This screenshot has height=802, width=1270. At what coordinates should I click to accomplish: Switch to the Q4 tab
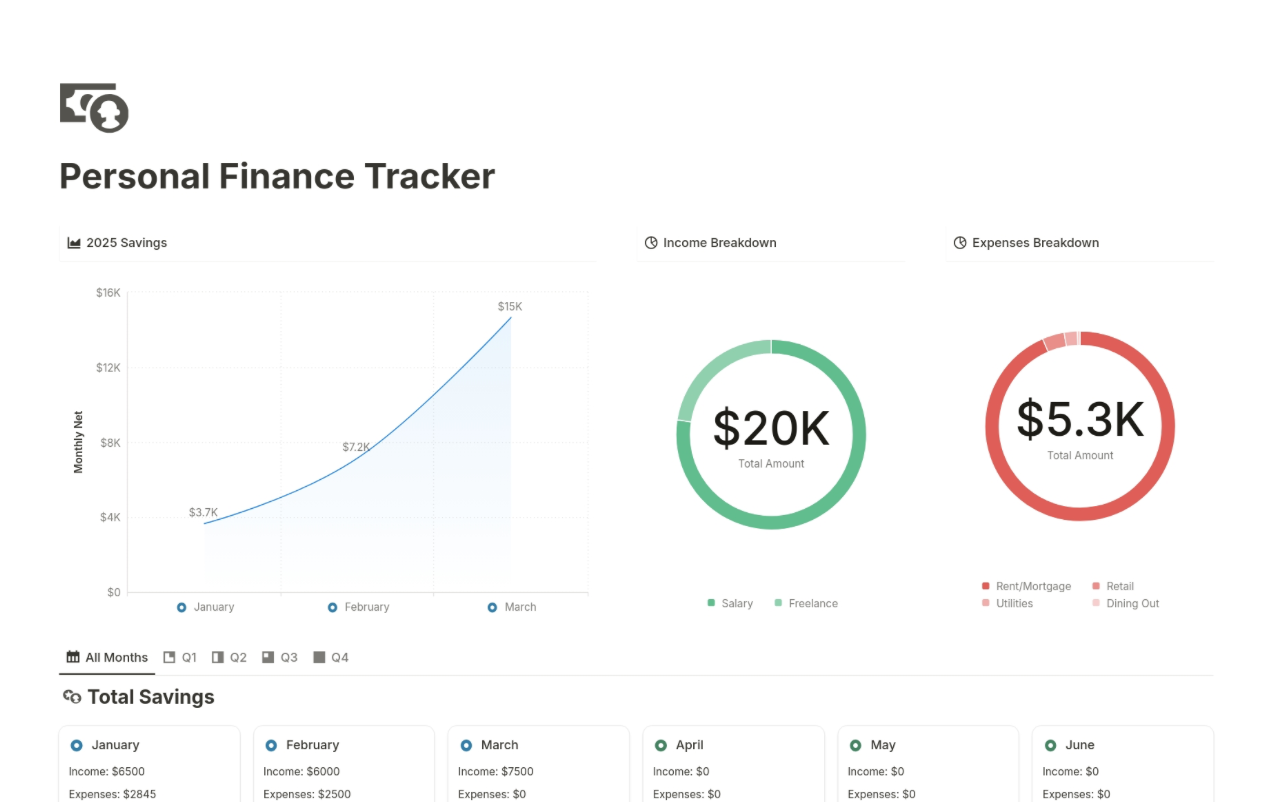click(x=331, y=658)
